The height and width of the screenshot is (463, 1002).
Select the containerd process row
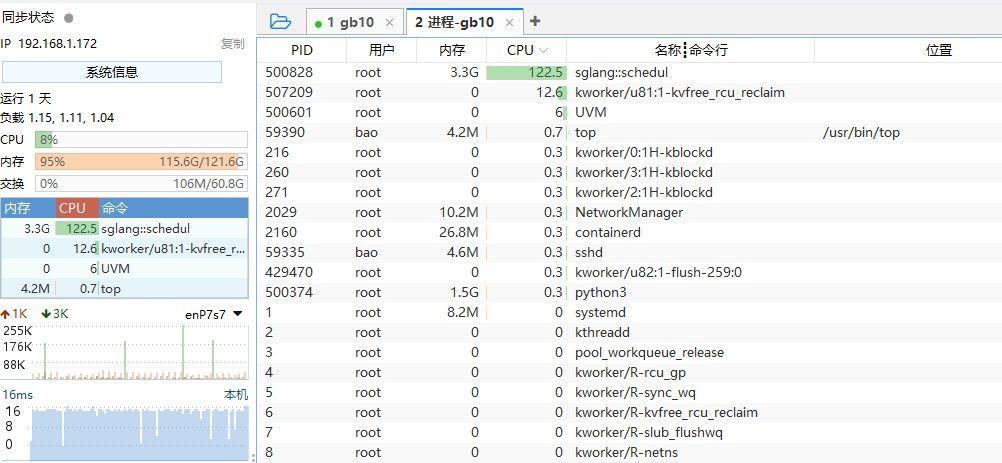pos(629,232)
